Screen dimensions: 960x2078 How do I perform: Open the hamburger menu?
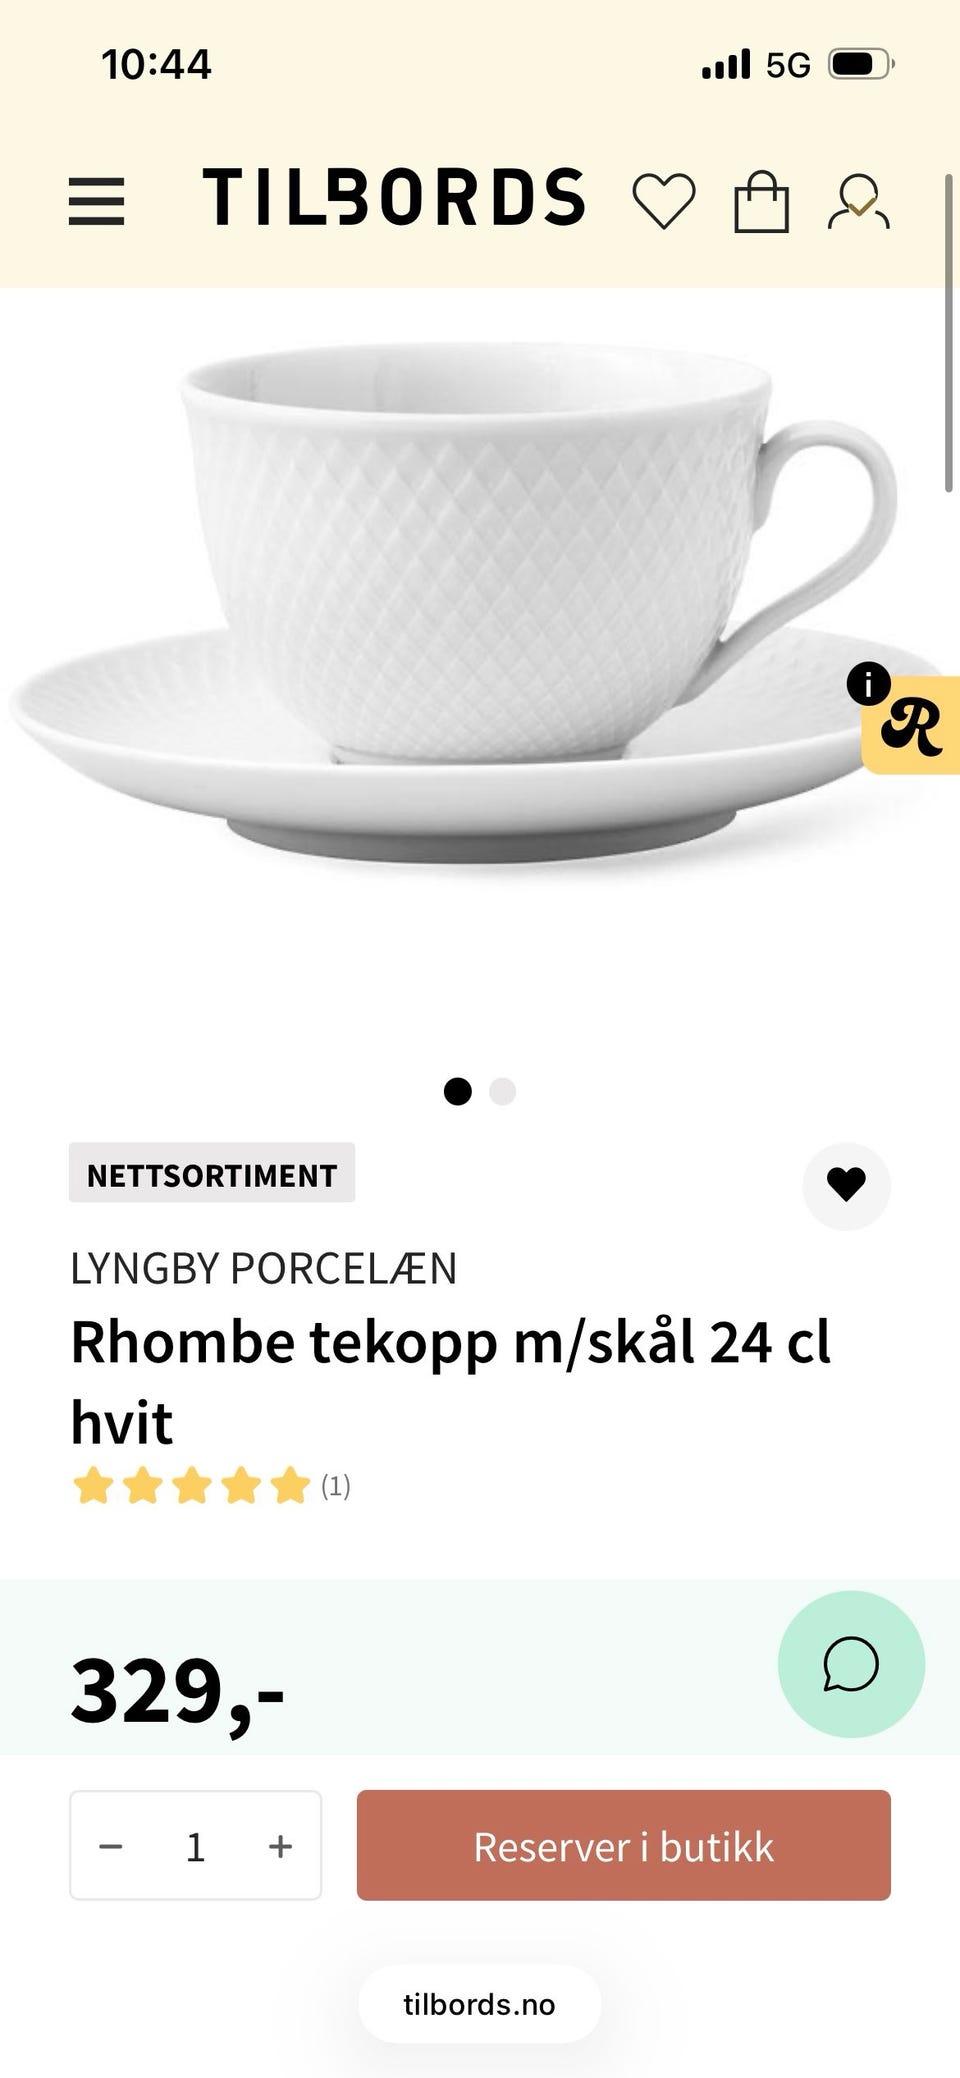96,201
